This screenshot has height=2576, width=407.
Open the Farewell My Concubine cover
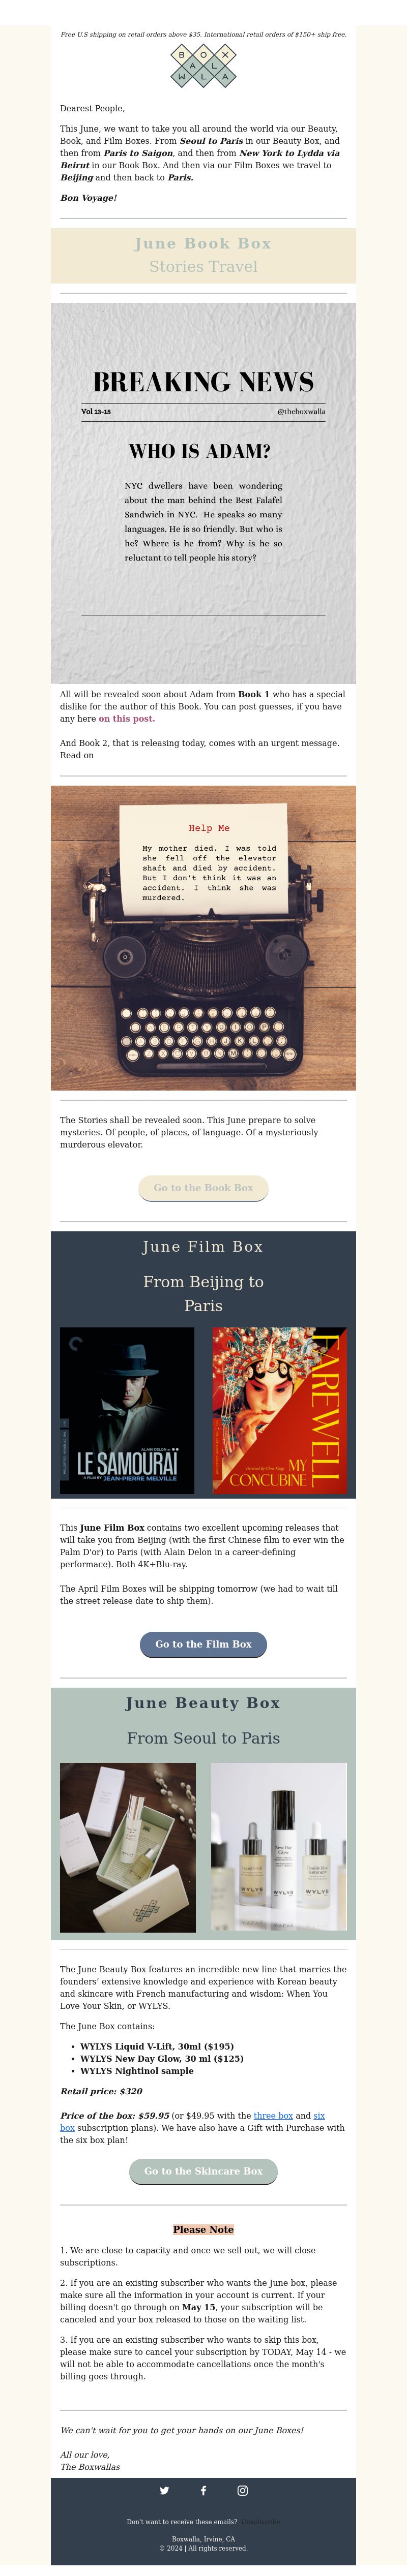280,1411
